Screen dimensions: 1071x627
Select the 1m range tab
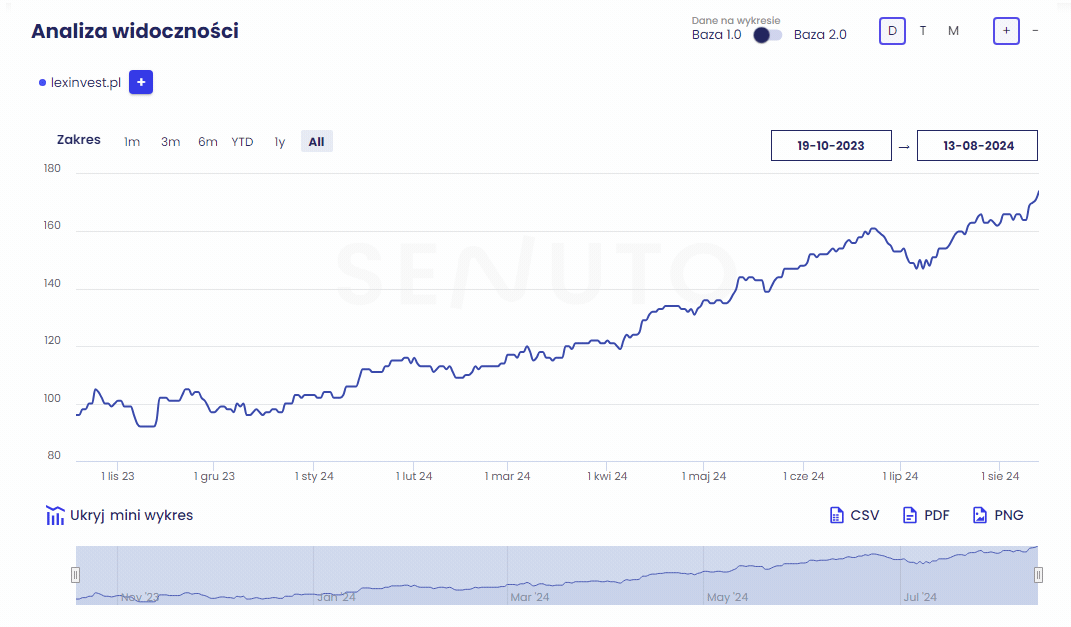pyautogui.click(x=132, y=142)
